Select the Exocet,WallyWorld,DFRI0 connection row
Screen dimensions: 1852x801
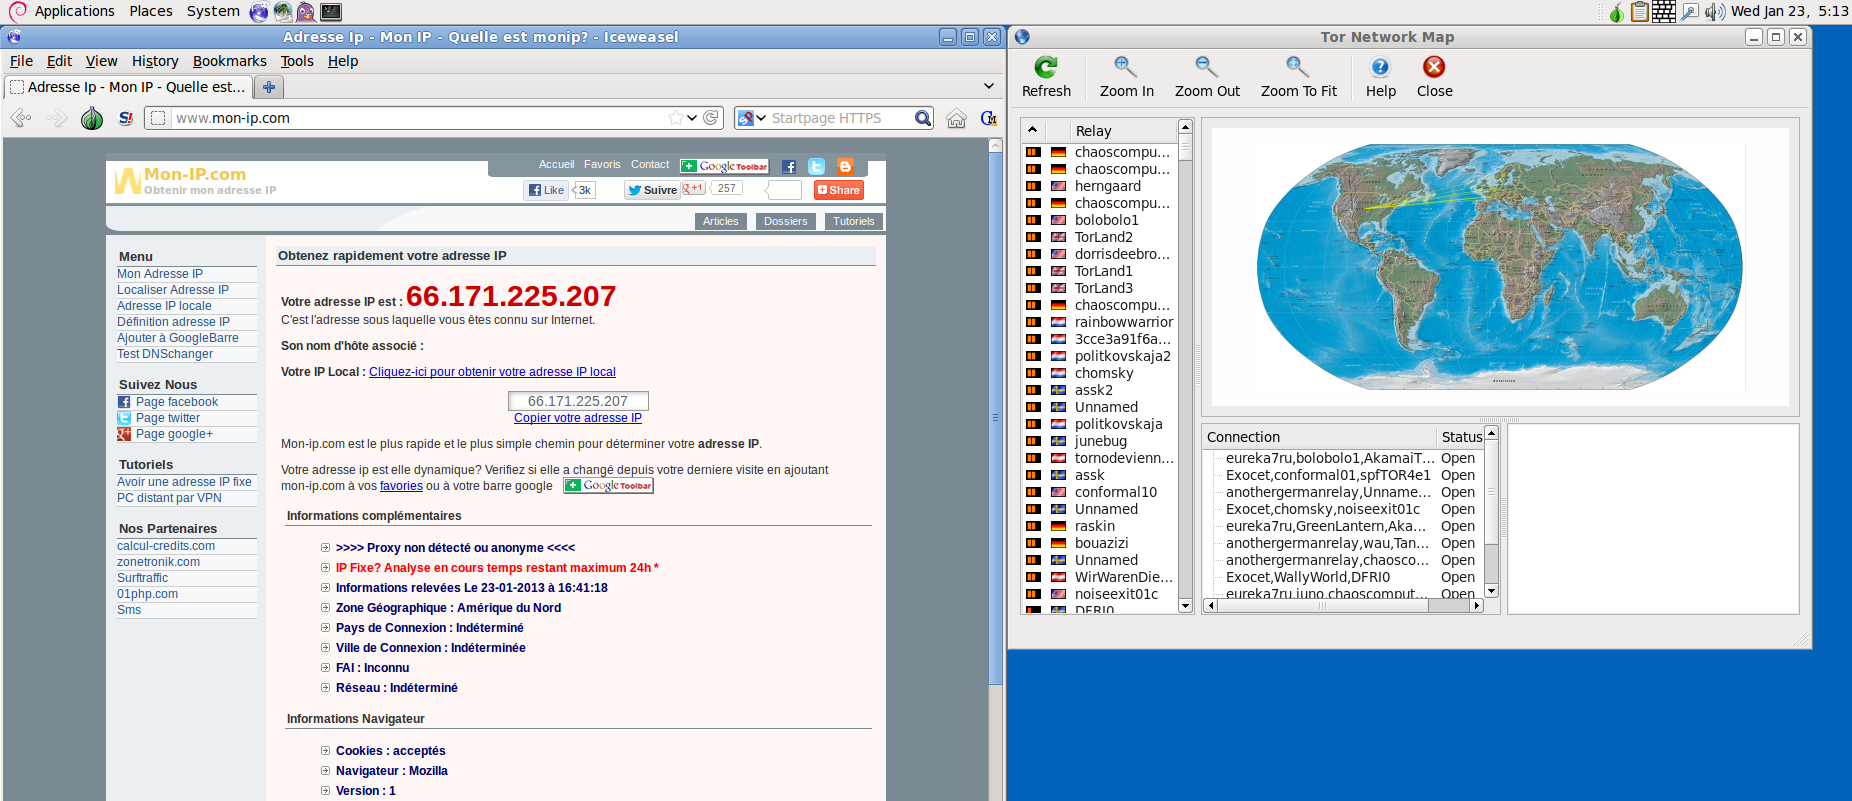coord(1343,577)
